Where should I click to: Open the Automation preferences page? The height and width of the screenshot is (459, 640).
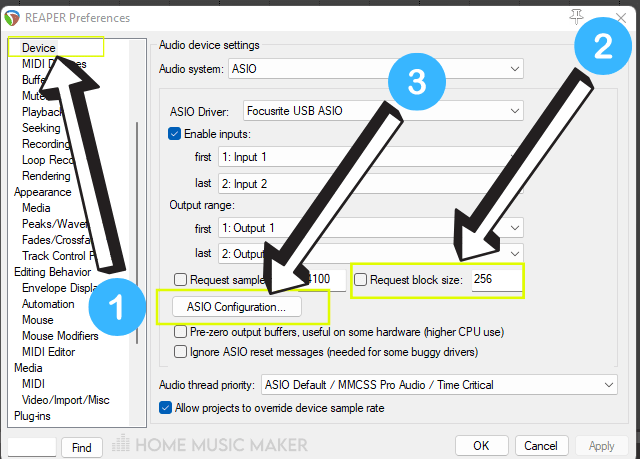click(48, 304)
